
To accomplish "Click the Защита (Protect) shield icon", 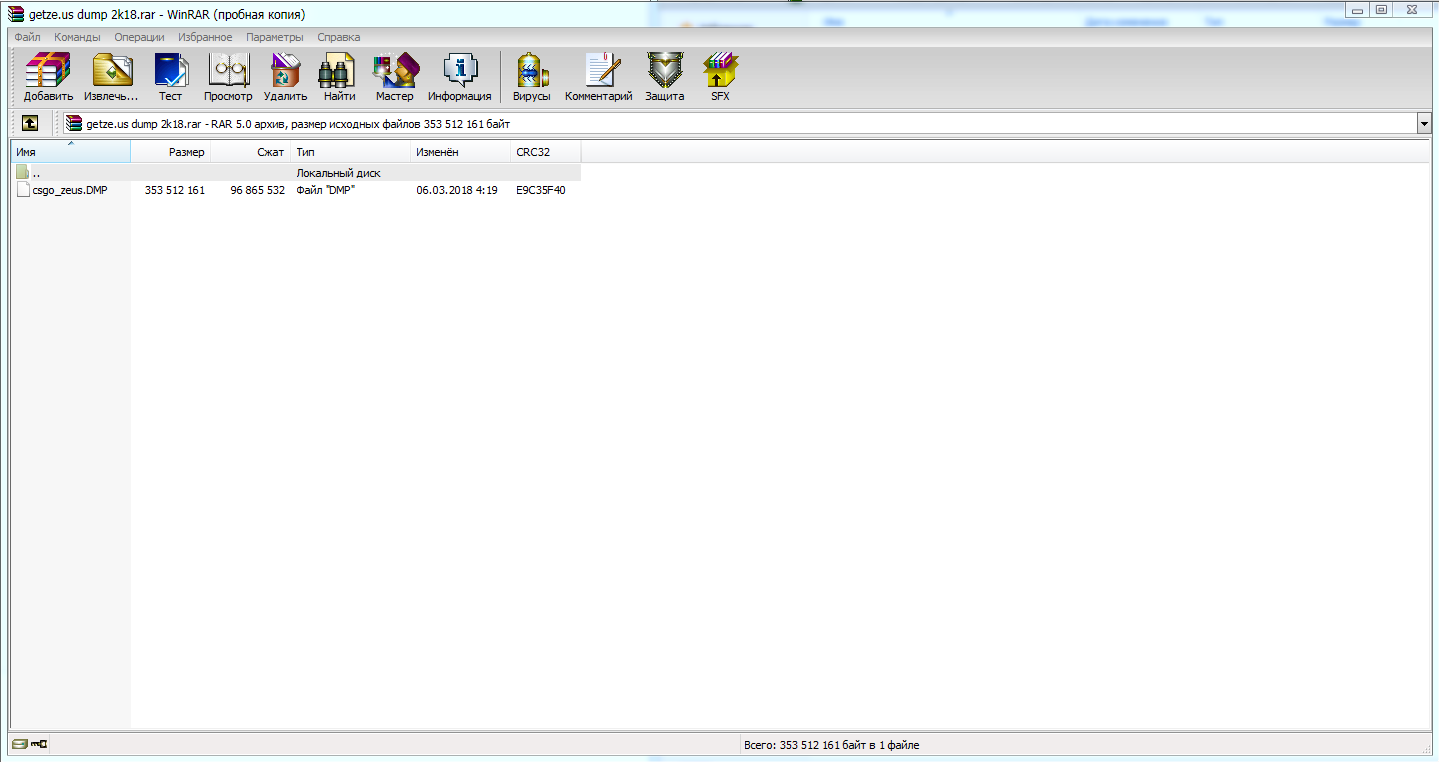I will [664, 77].
